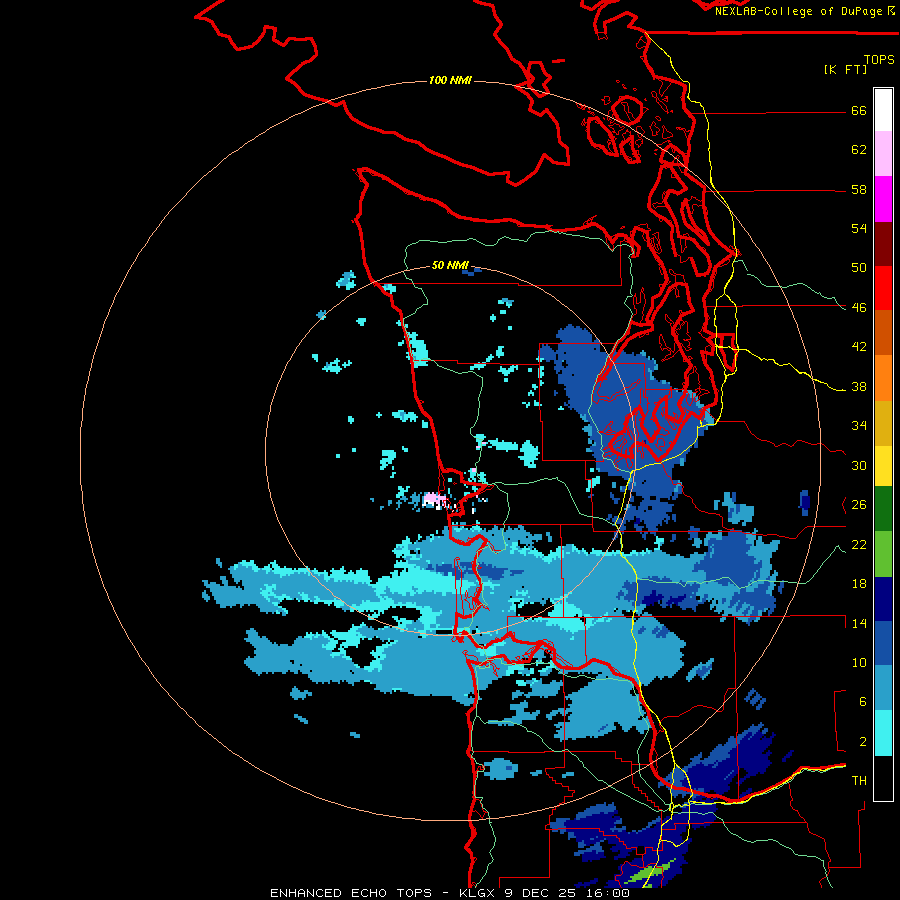This screenshot has width=900, height=900.
Task: Click the pink high echo top near radar
Action: tap(433, 499)
